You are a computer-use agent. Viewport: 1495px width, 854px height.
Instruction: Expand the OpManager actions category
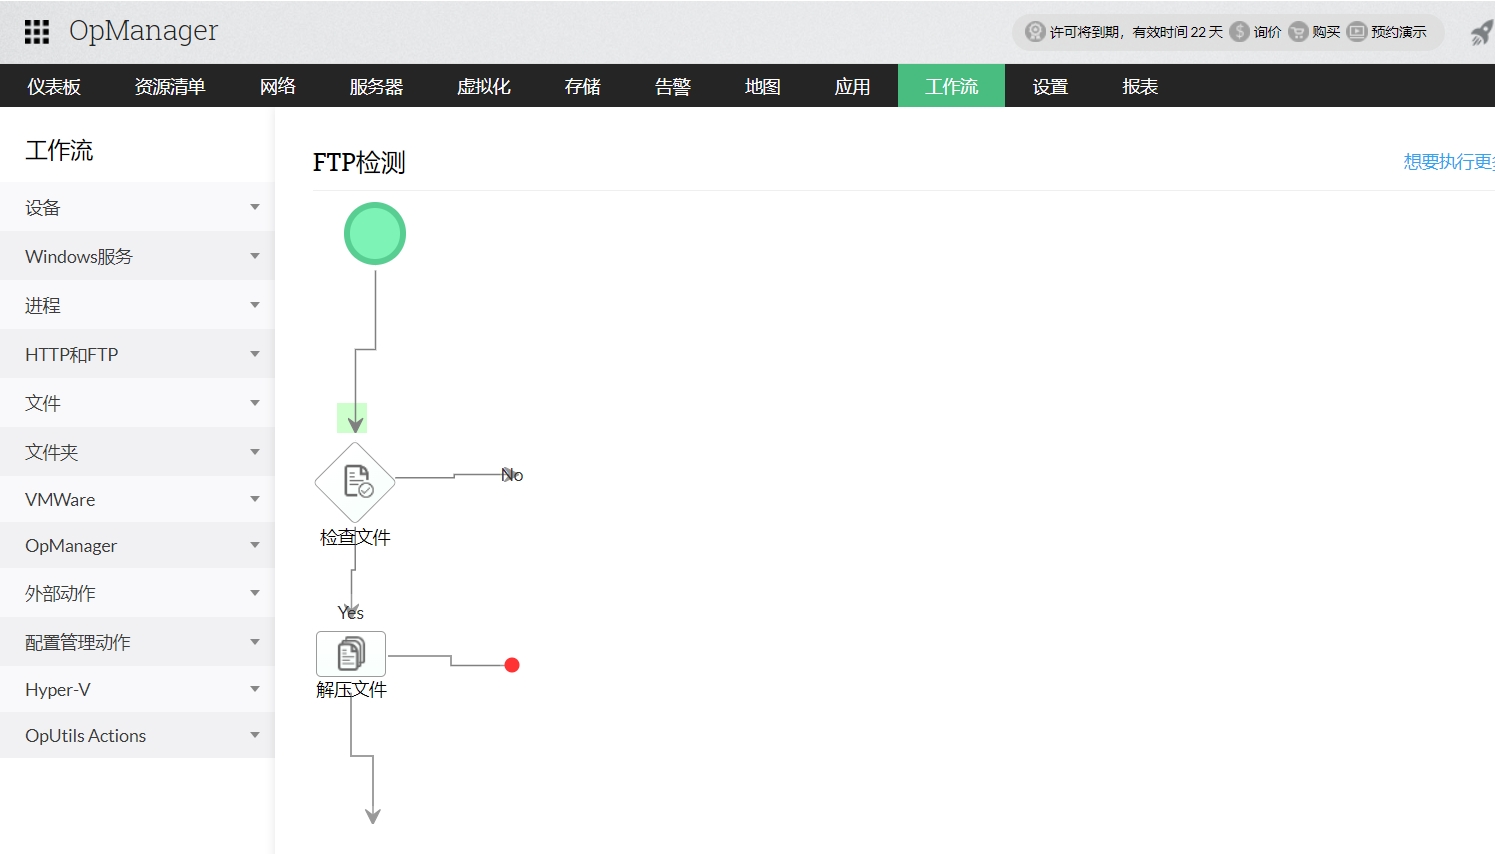click(137, 545)
